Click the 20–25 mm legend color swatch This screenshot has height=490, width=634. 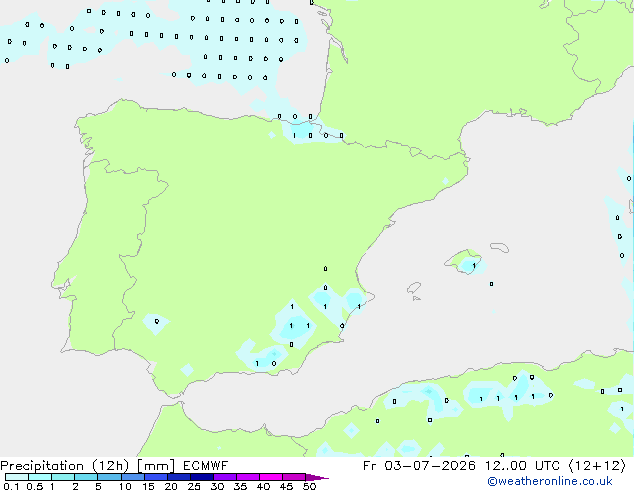pyautogui.click(x=179, y=477)
